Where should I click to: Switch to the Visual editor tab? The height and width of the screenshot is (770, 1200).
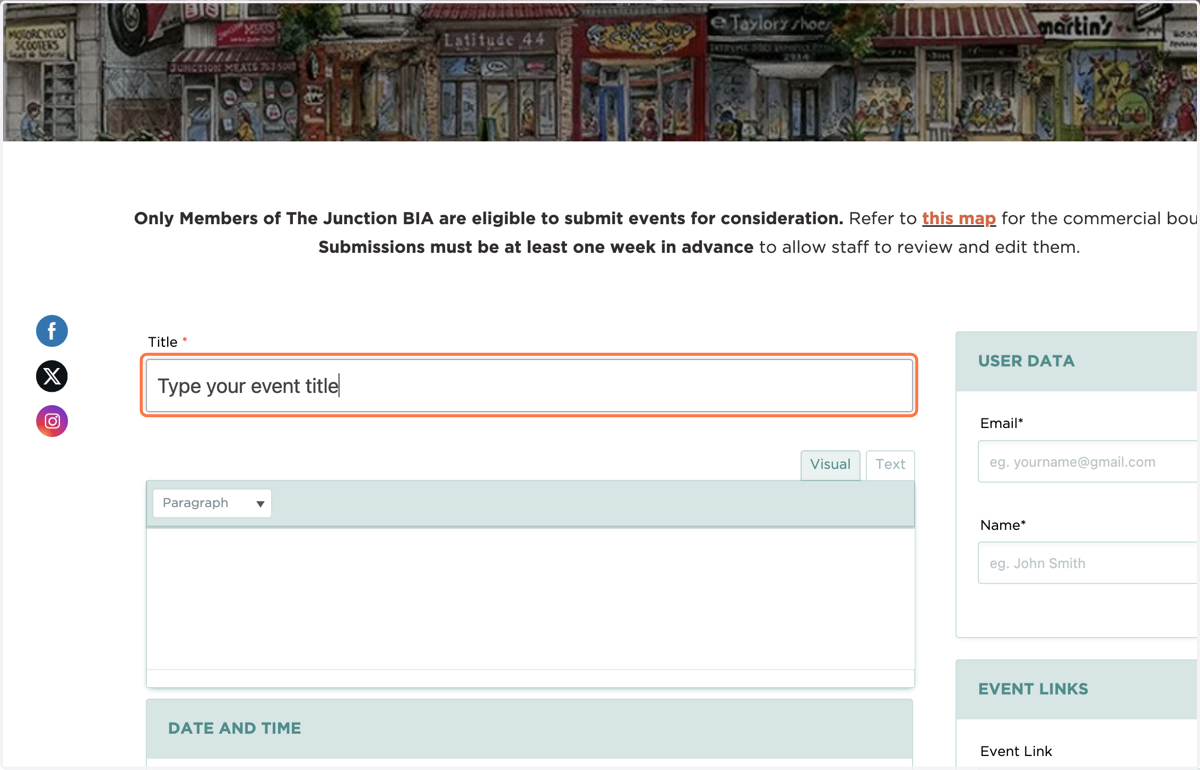830,464
